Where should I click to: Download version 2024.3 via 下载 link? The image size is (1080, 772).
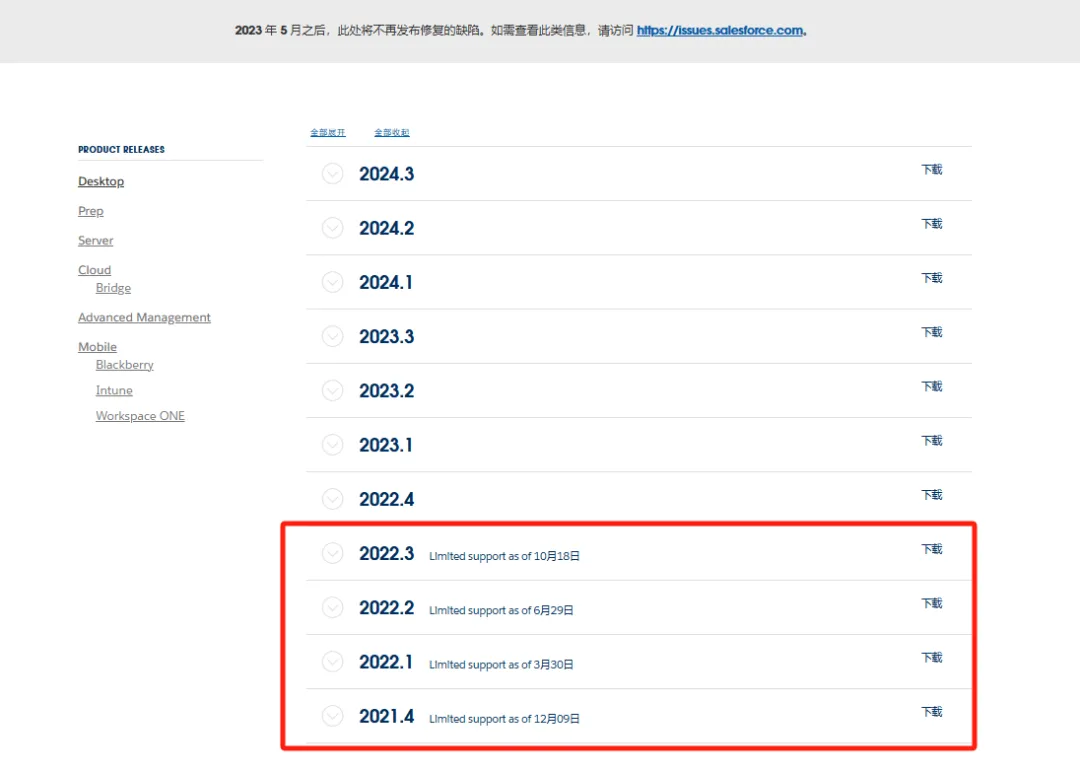pos(931,170)
